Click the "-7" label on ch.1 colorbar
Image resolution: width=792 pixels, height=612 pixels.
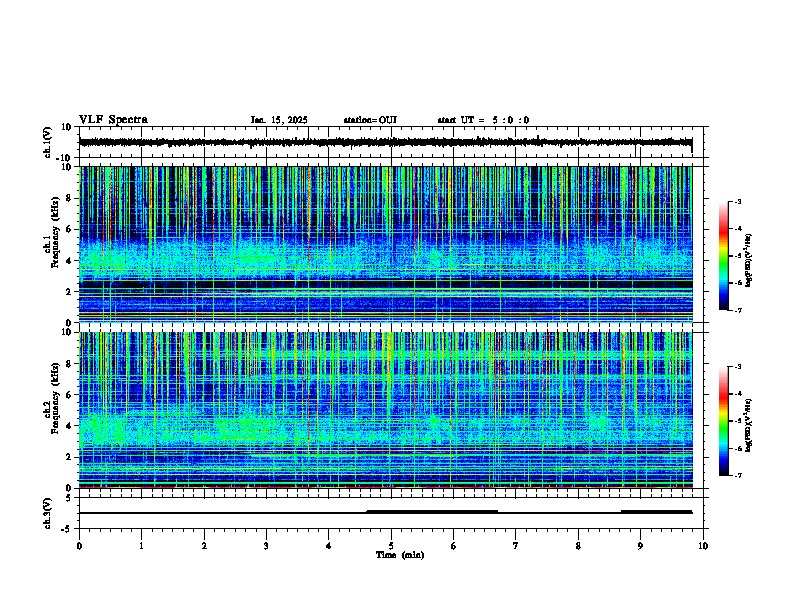pyautogui.click(x=738, y=310)
